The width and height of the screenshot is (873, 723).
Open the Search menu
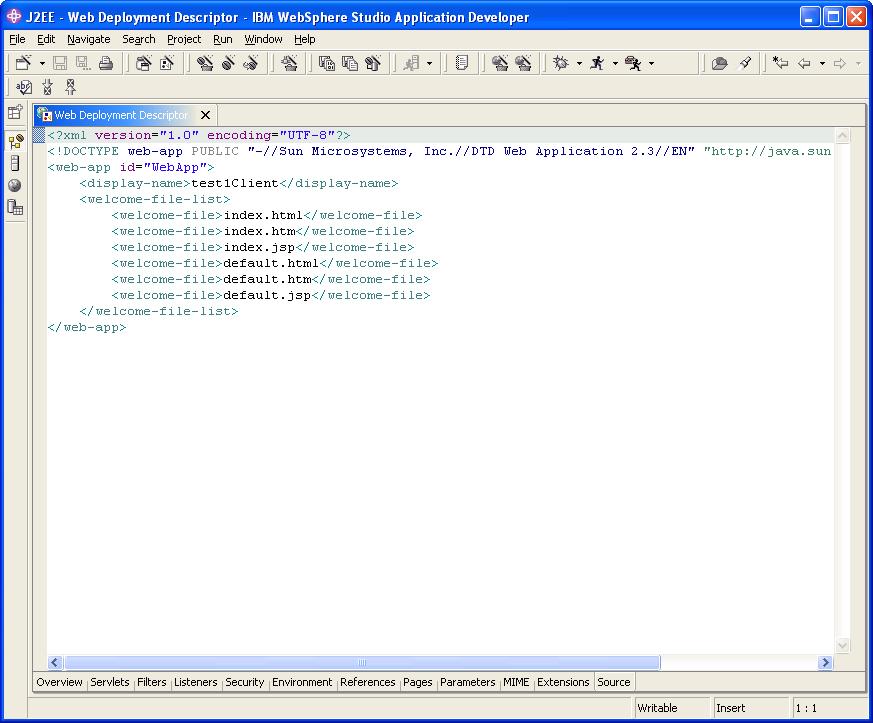click(139, 39)
